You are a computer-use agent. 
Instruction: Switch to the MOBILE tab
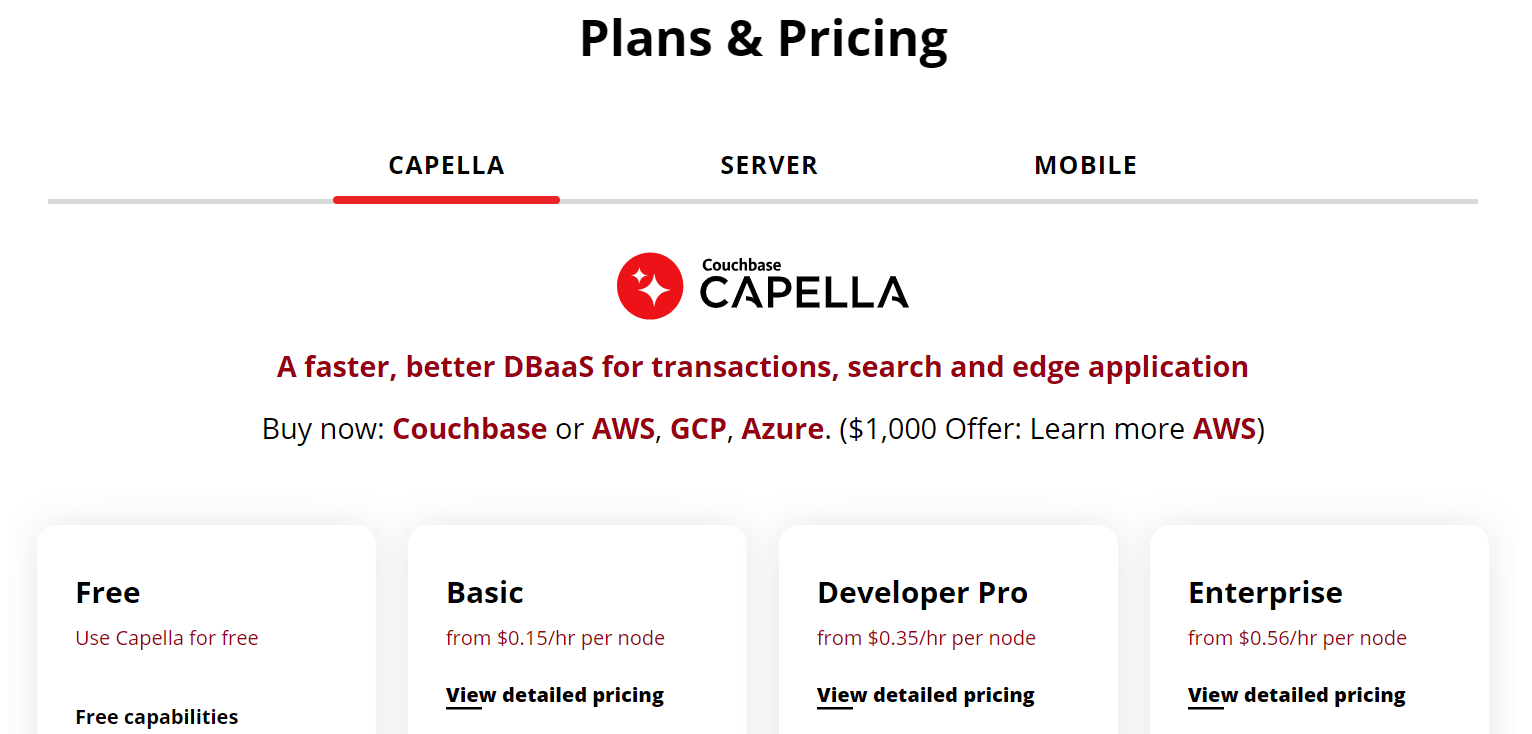1086,165
